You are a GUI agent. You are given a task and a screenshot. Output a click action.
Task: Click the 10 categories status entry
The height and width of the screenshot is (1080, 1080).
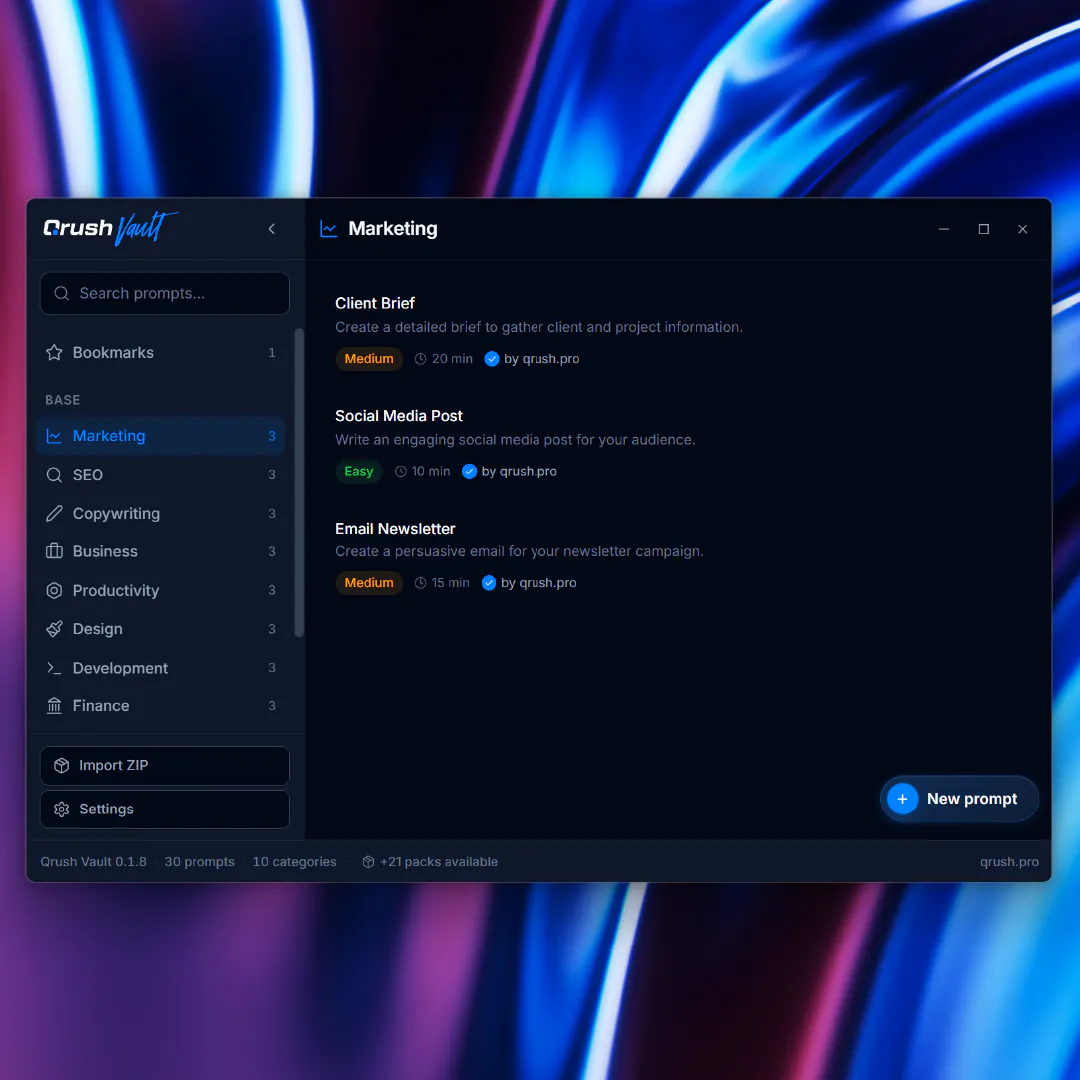(295, 862)
